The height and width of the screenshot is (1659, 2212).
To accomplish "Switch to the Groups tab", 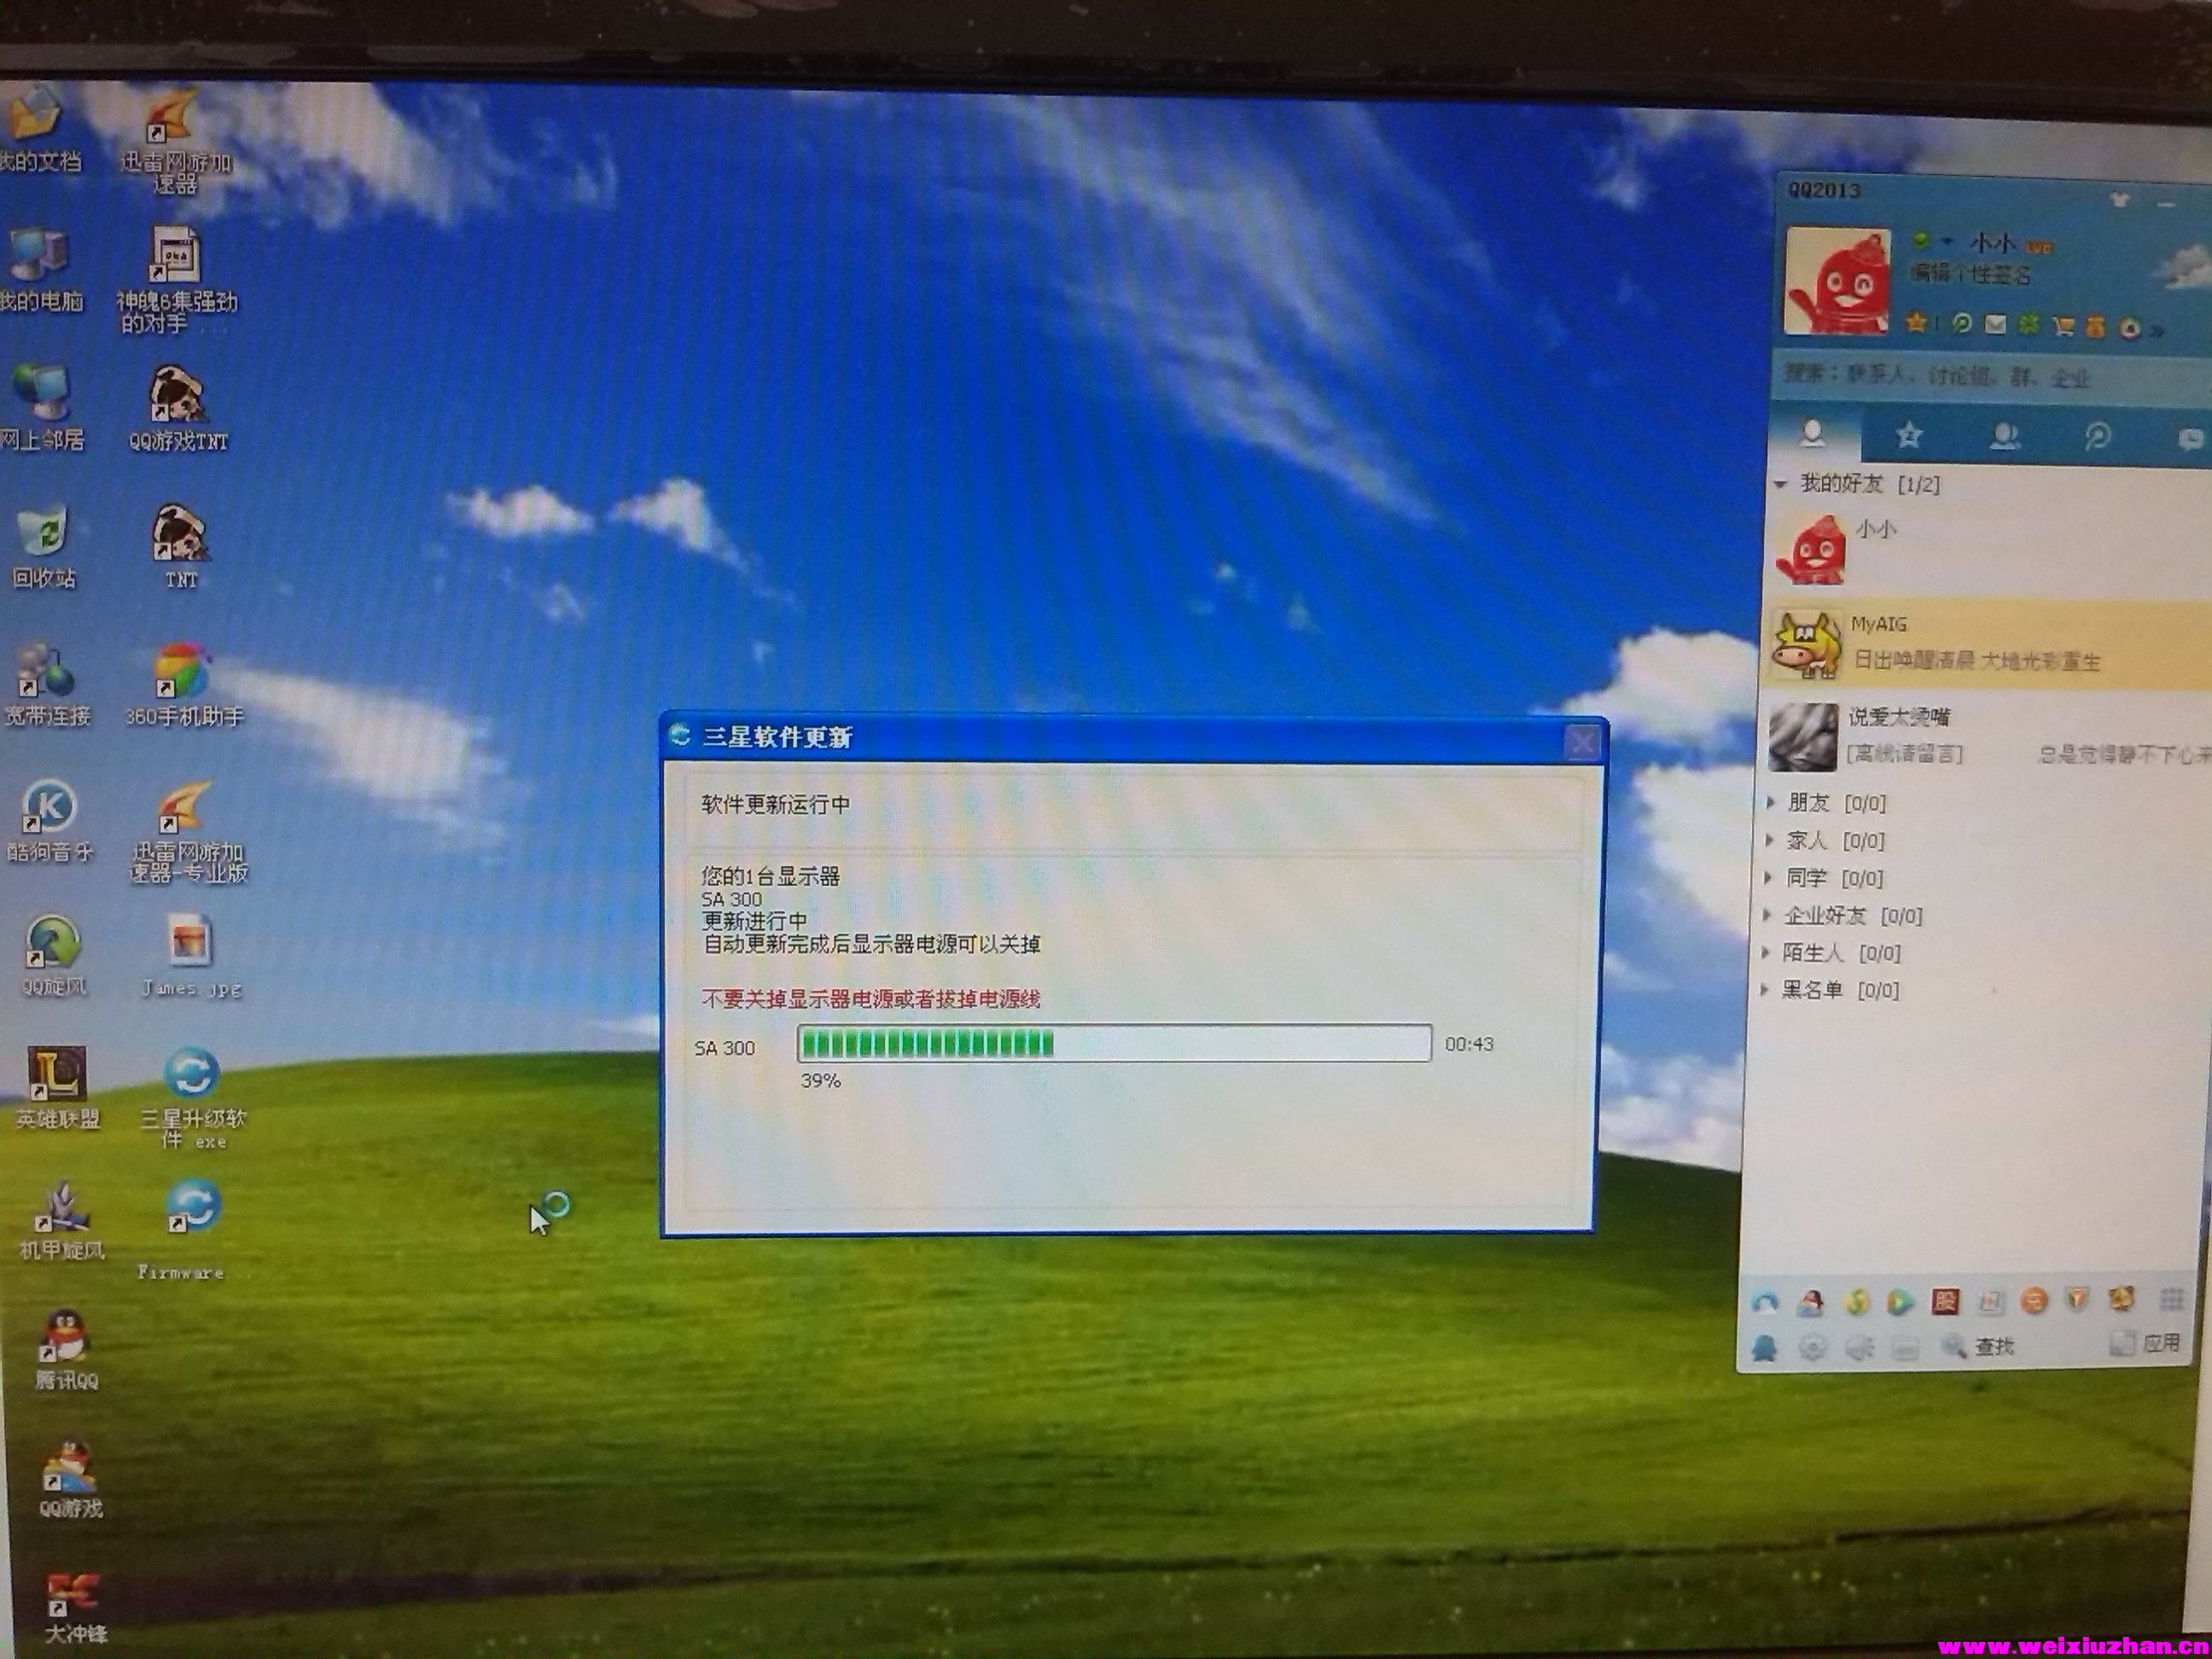I will click(2004, 436).
